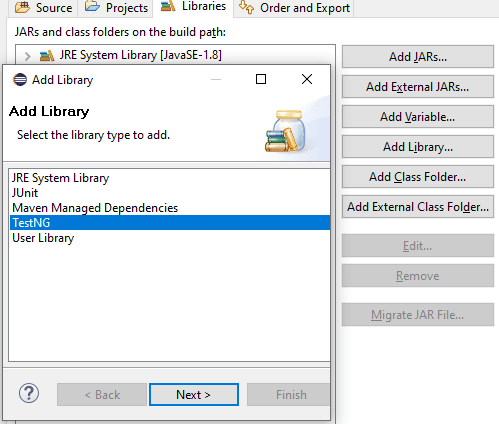Click the library jar banner image
The width and height of the screenshot is (499, 424).
[285, 131]
